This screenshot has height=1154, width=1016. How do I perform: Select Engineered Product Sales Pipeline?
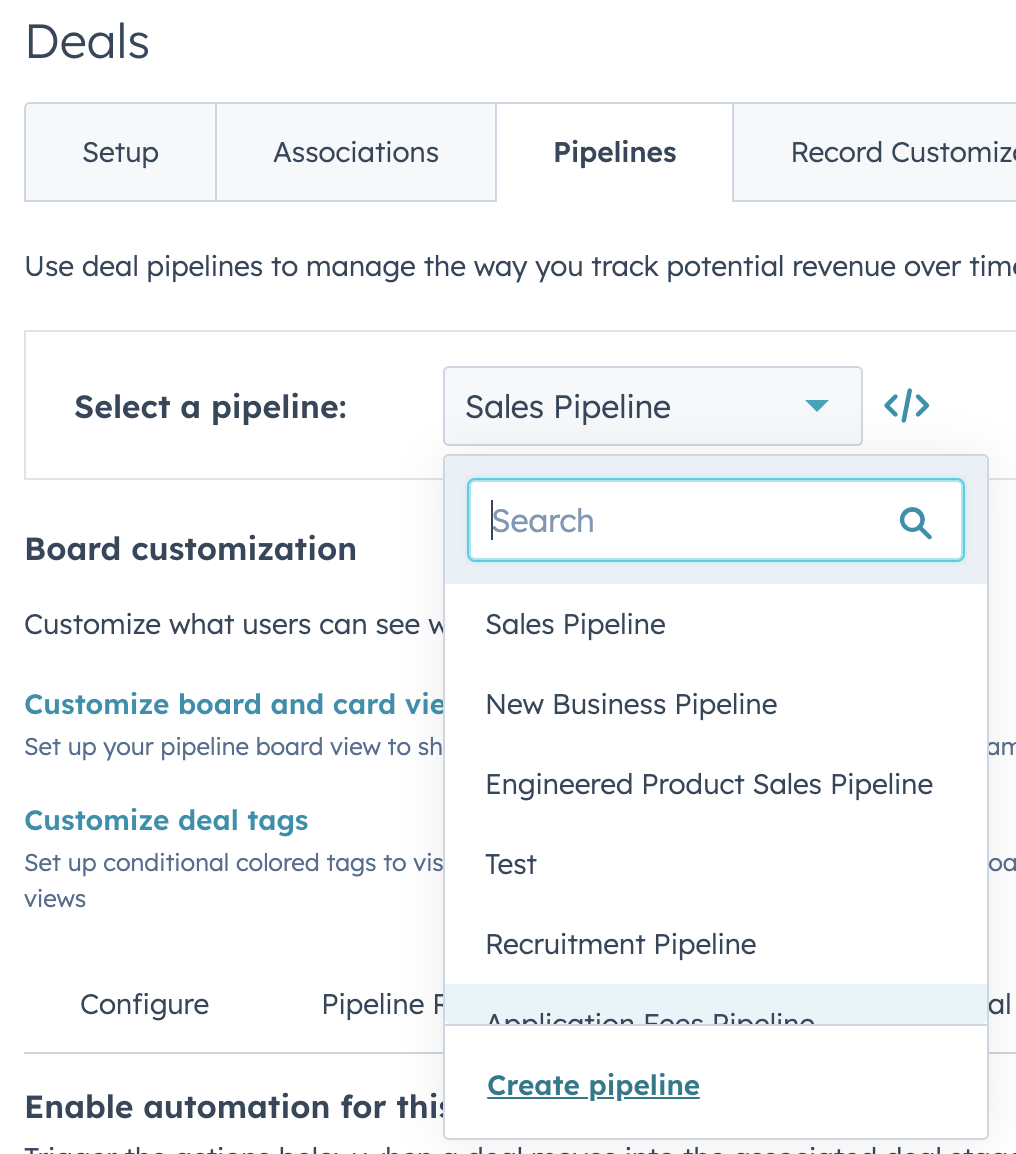coord(709,784)
